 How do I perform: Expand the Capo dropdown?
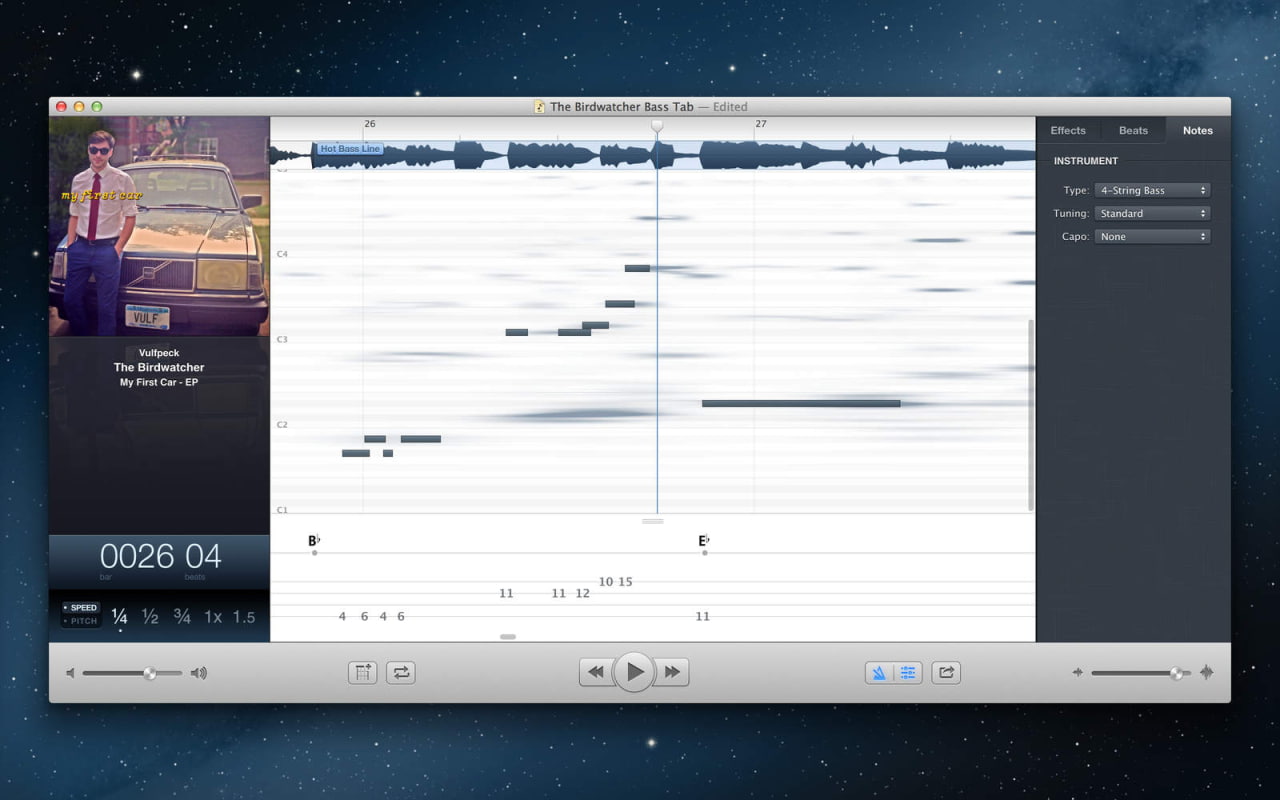(x=1152, y=237)
